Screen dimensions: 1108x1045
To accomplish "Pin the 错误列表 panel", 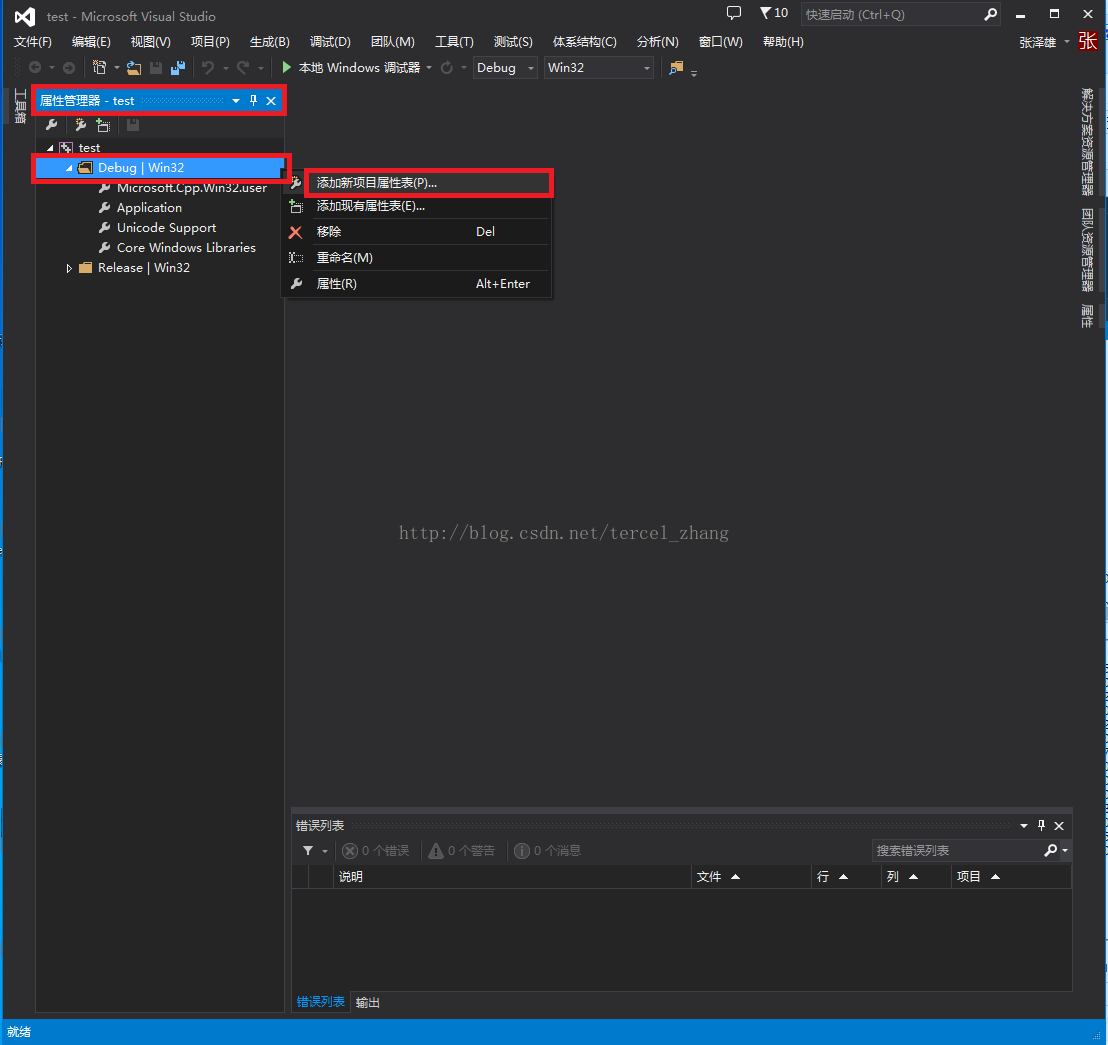I will pyautogui.click(x=1041, y=825).
